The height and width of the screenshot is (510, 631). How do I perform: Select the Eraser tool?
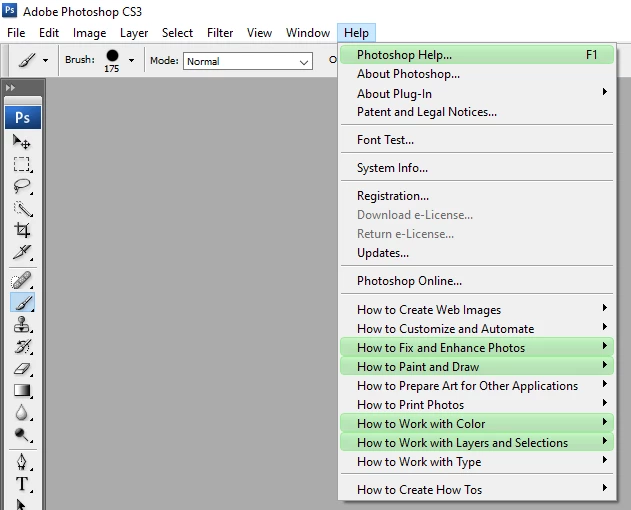coord(22,368)
